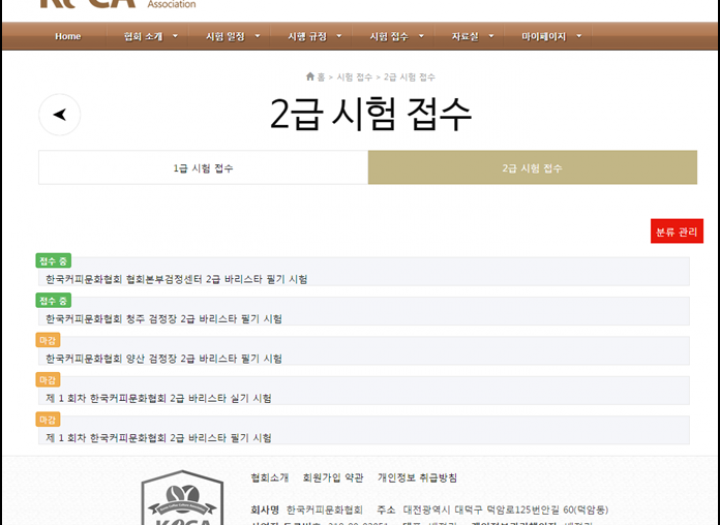
Task: Select the 2급 시험 접수 tab
Action: point(532,168)
